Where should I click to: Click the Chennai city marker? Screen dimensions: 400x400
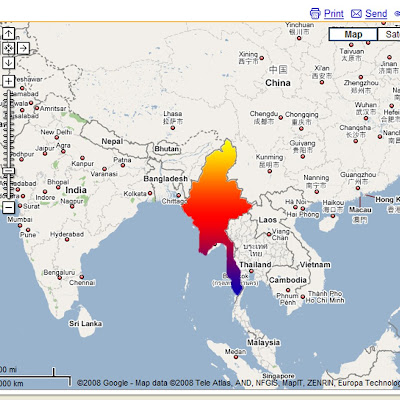pos(82,277)
